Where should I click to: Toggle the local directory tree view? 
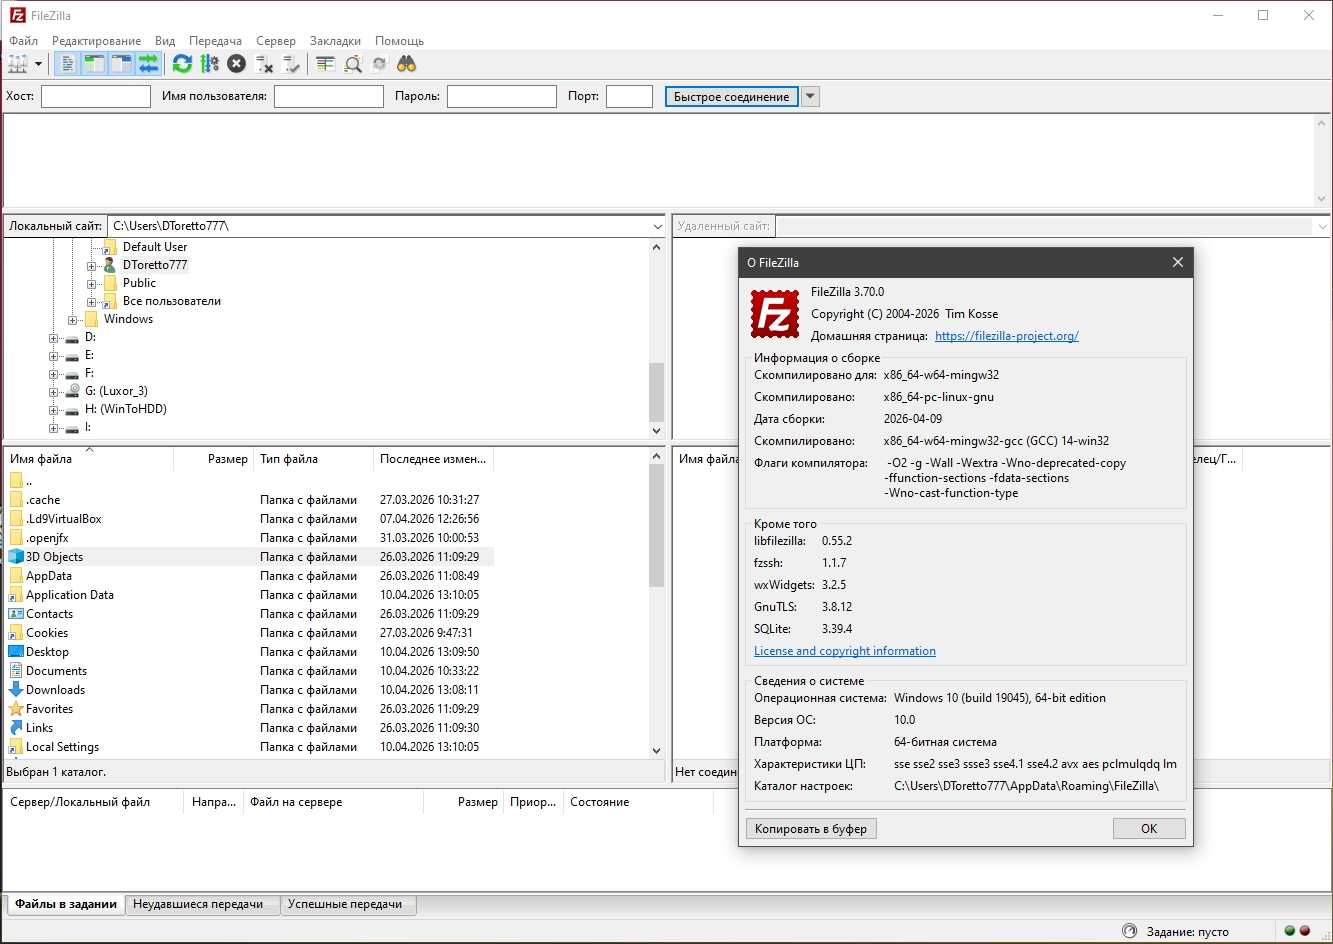94,64
